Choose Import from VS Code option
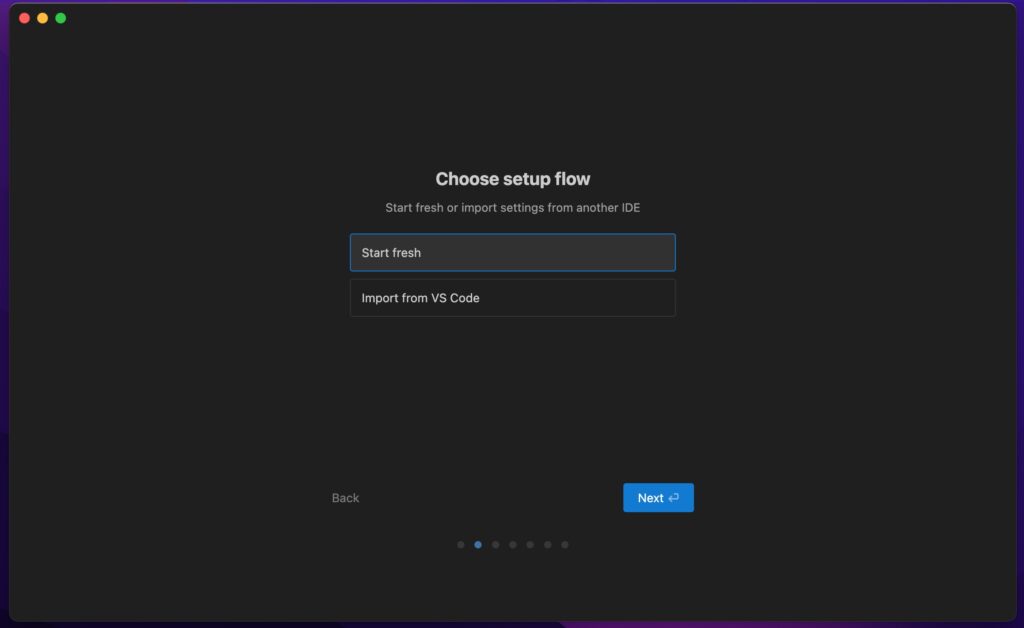The width and height of the screenshot is (1024, 628). pyautogui.click(x=512, y=298)
